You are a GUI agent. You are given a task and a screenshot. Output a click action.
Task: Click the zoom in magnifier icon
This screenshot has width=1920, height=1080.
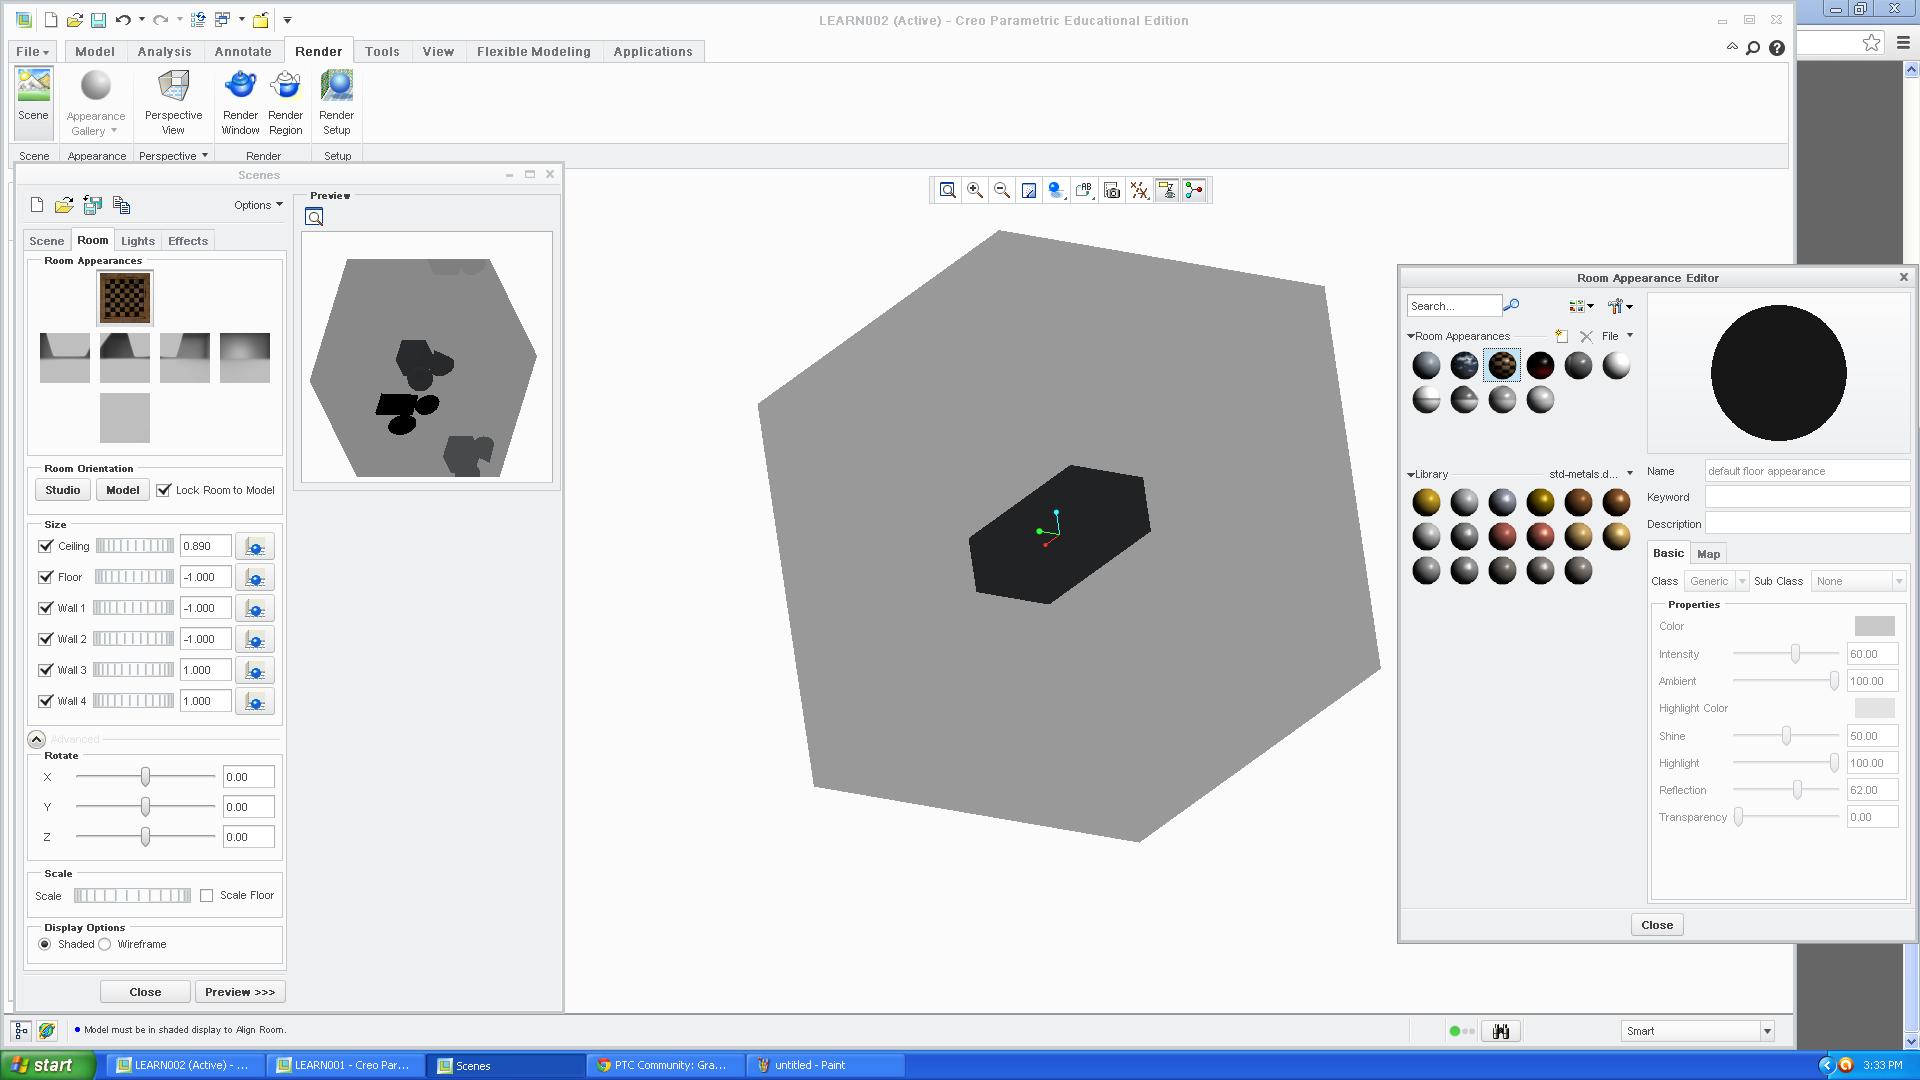point(974,190)
